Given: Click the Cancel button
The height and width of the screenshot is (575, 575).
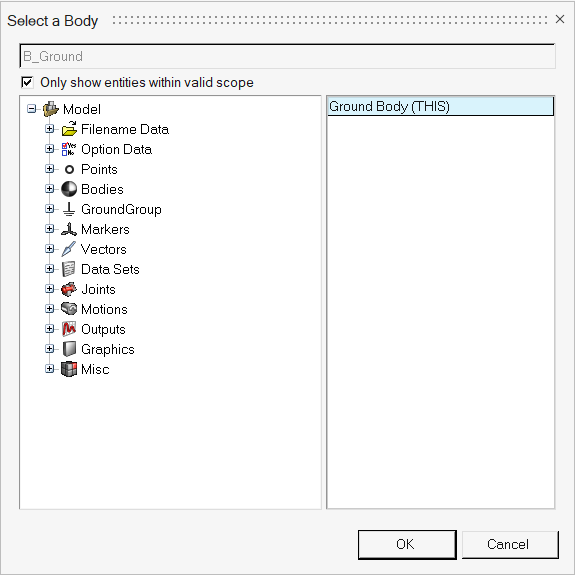Looking at the screenshot, I should (x=510, y=545).
